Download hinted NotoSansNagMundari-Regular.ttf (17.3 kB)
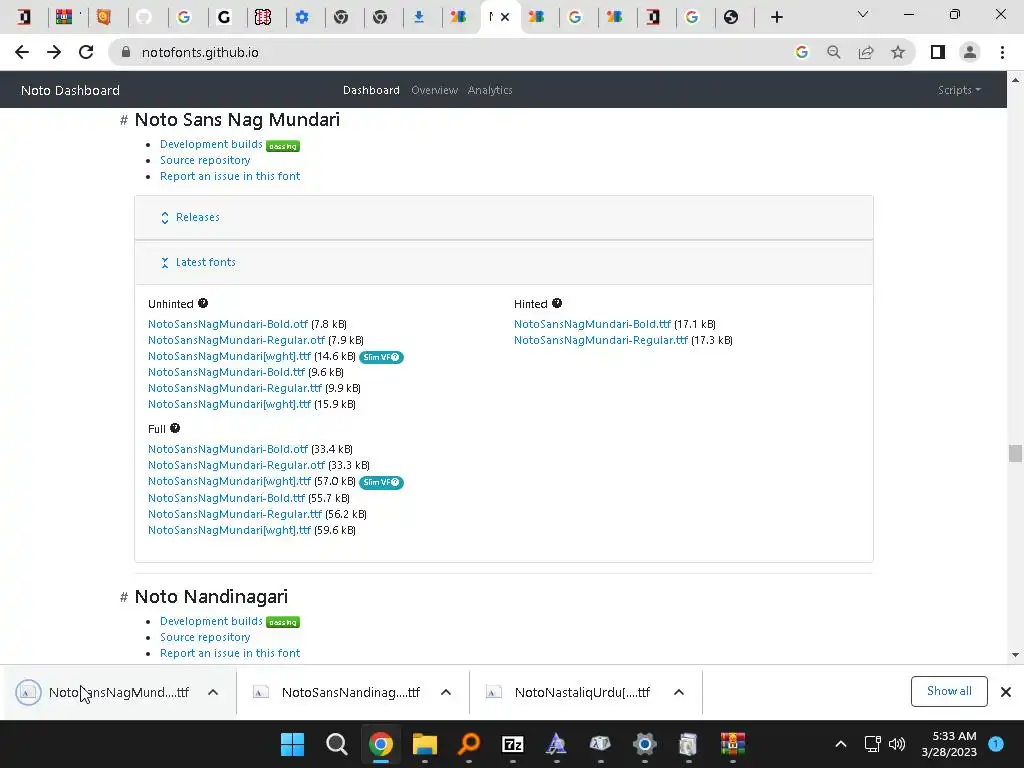Viewport: 1024px width, 768px height. pos(601,340)
